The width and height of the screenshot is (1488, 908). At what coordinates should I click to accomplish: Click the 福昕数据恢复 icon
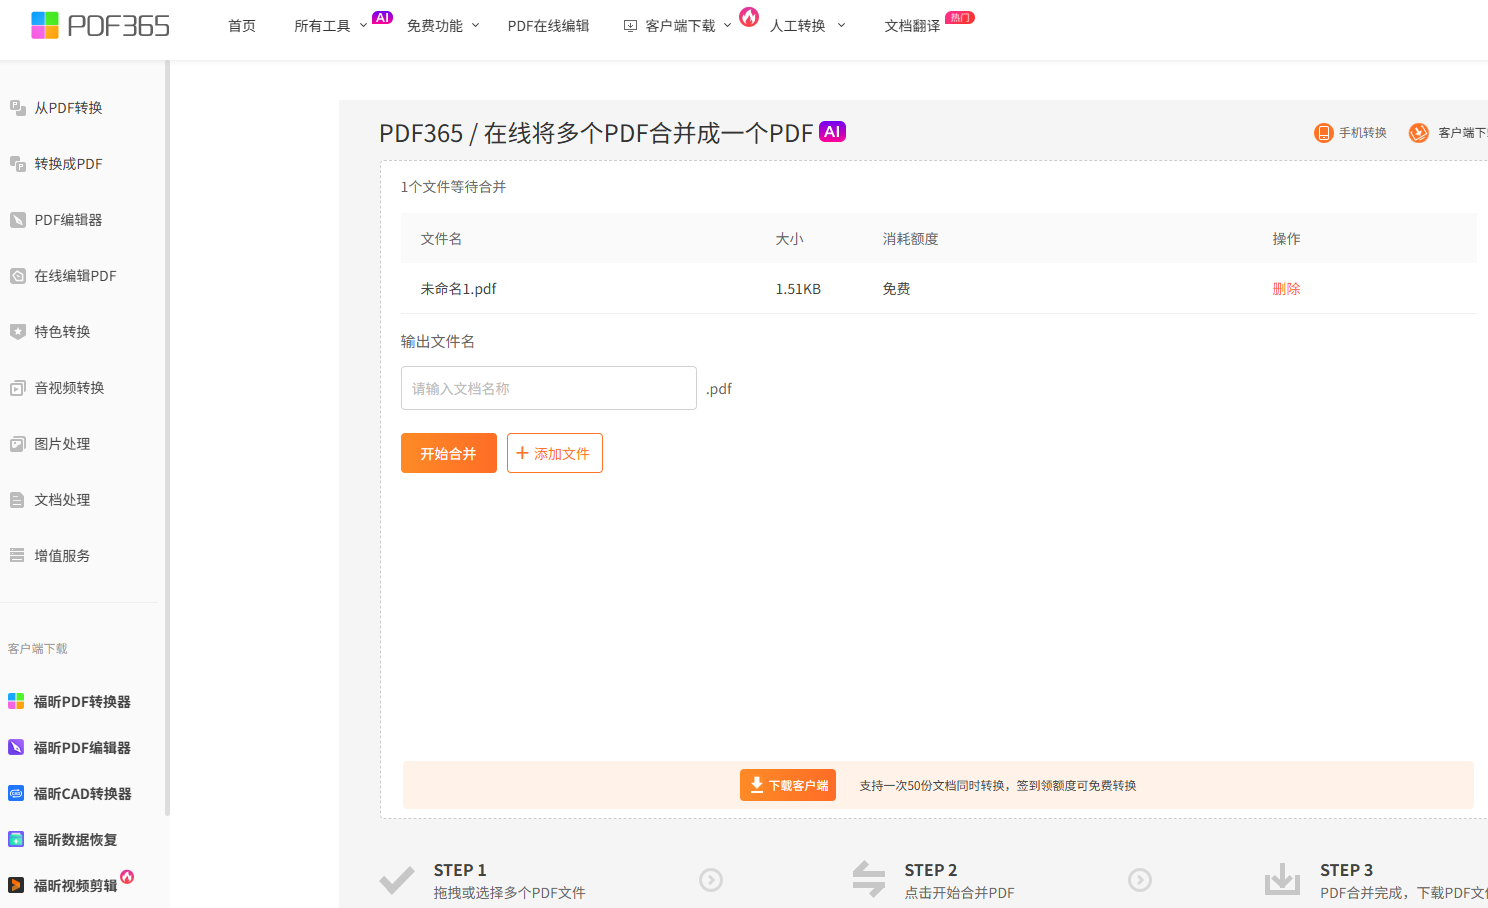pos(16,839)
